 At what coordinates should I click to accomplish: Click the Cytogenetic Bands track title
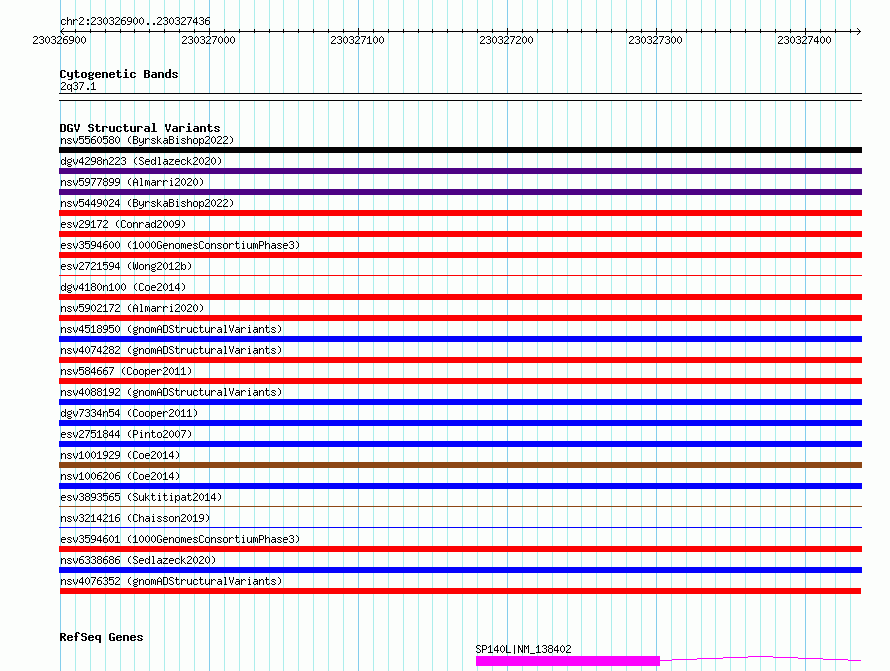pos(119,74)
